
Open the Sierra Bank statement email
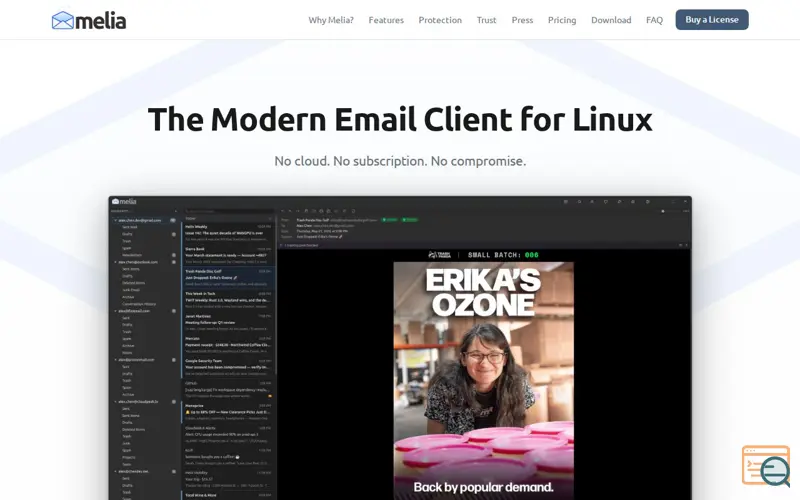click(228, 255)
